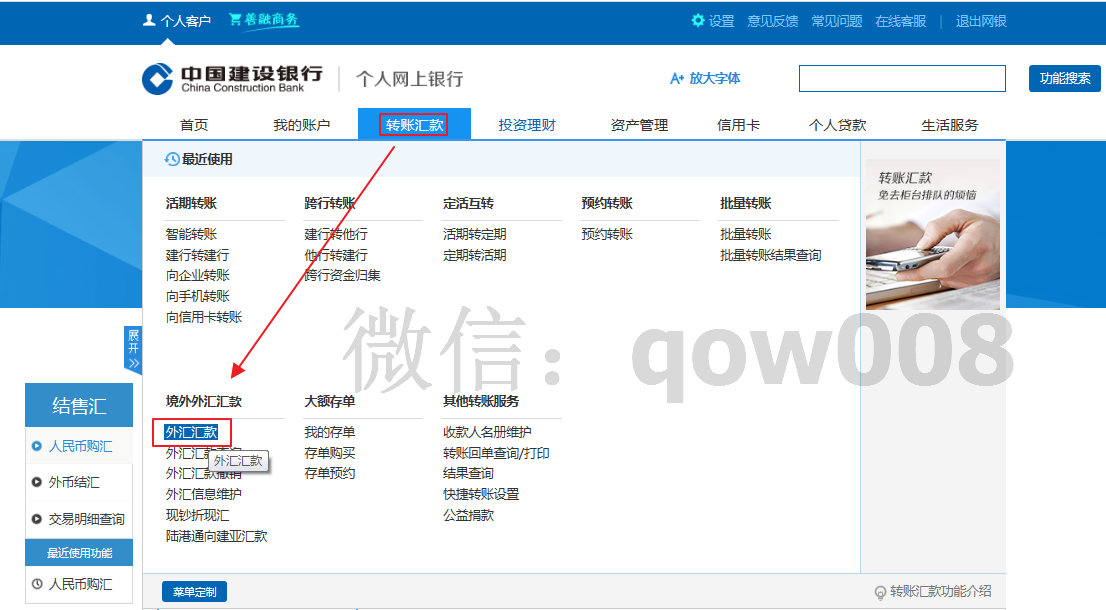Select 存单购买 menu item

pyautogui.click(x=329, y=453)
